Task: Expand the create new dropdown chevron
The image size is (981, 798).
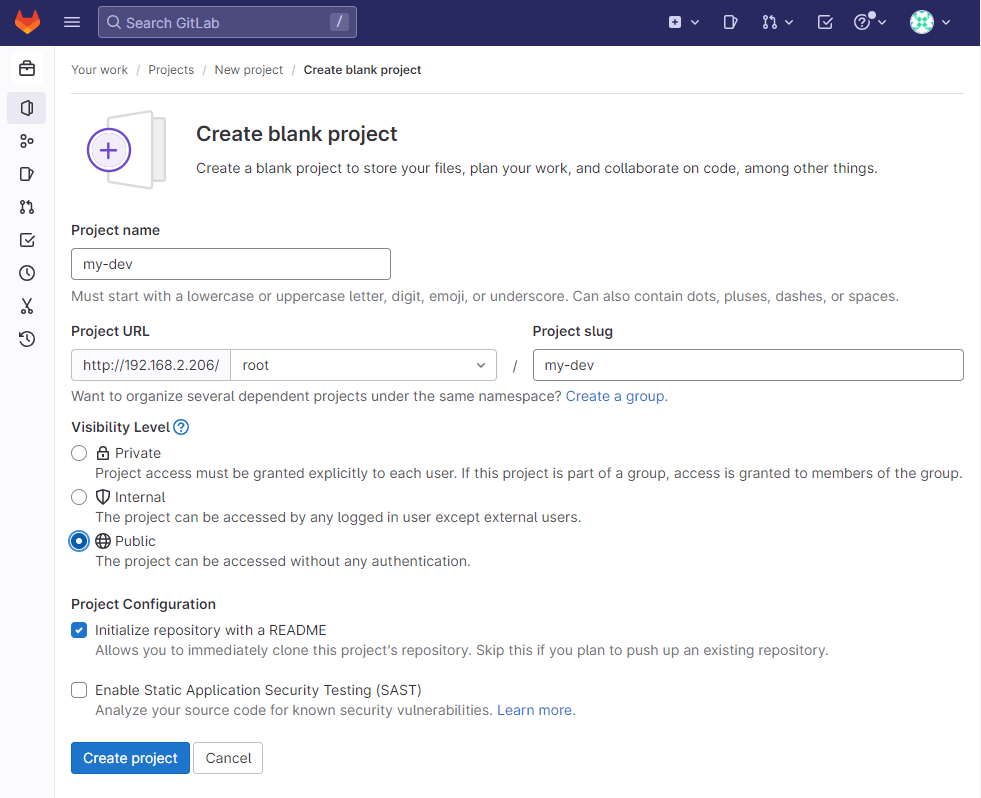Action: [x=694, y=23]
